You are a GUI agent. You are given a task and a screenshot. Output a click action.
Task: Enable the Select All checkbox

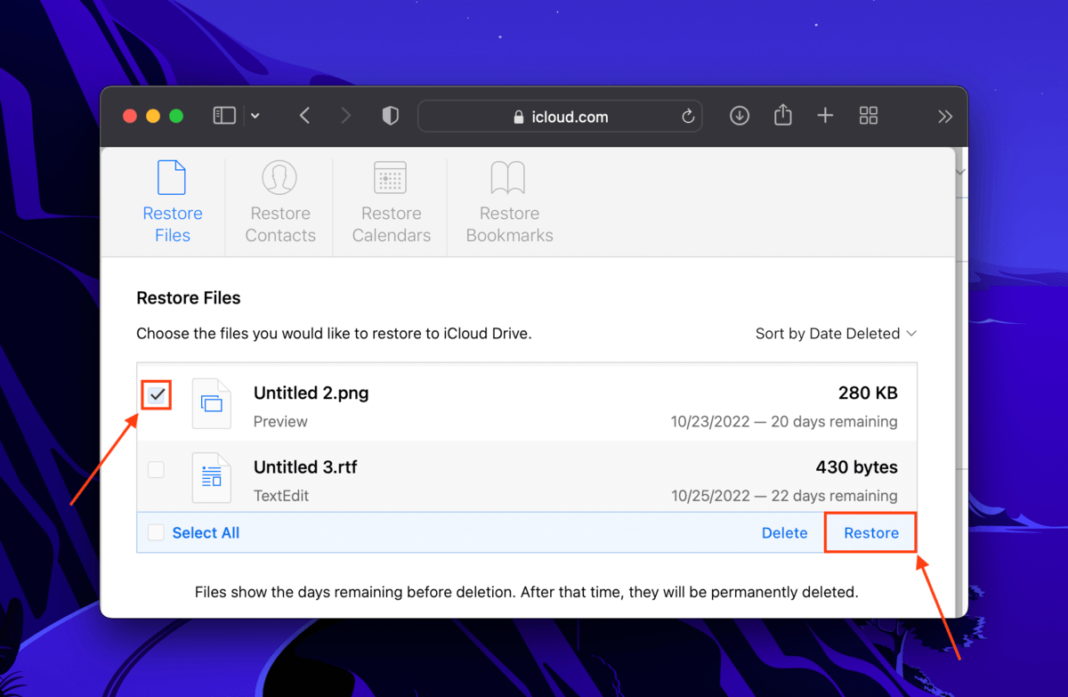[x=156, y=532]
